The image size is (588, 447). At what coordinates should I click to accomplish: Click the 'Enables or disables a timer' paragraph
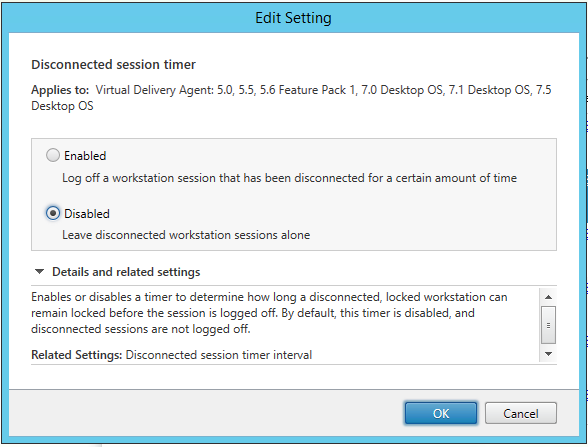[269, 313]
